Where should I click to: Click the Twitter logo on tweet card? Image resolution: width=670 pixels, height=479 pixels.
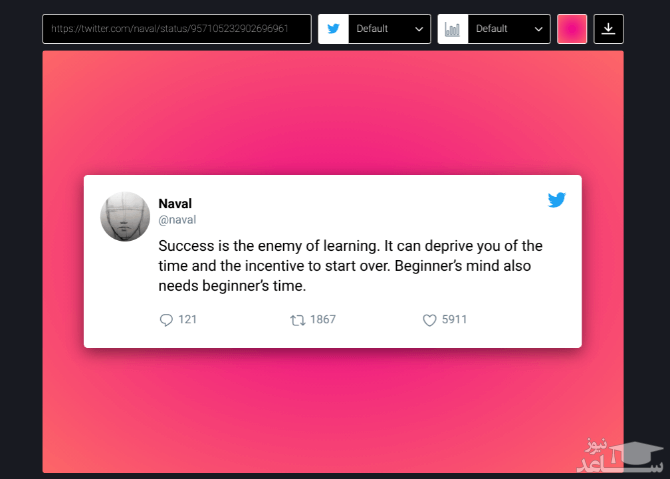(x=556, y=200)
